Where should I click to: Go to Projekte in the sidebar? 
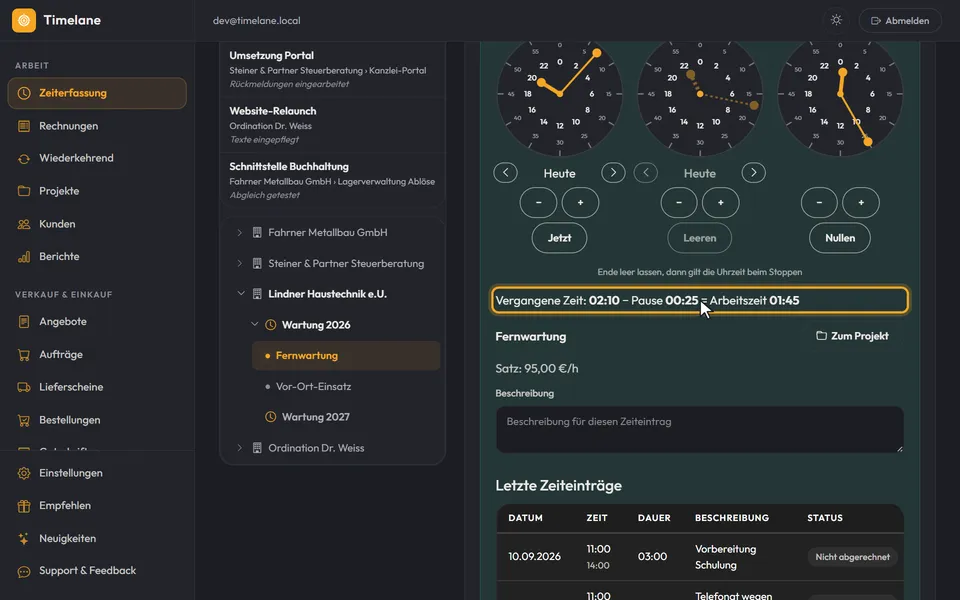97,191
